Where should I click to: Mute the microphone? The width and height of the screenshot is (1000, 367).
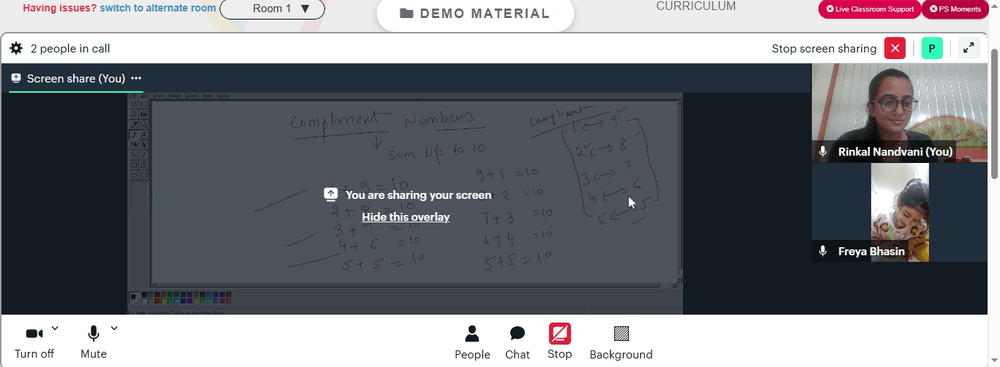click(x=93, y=342)
